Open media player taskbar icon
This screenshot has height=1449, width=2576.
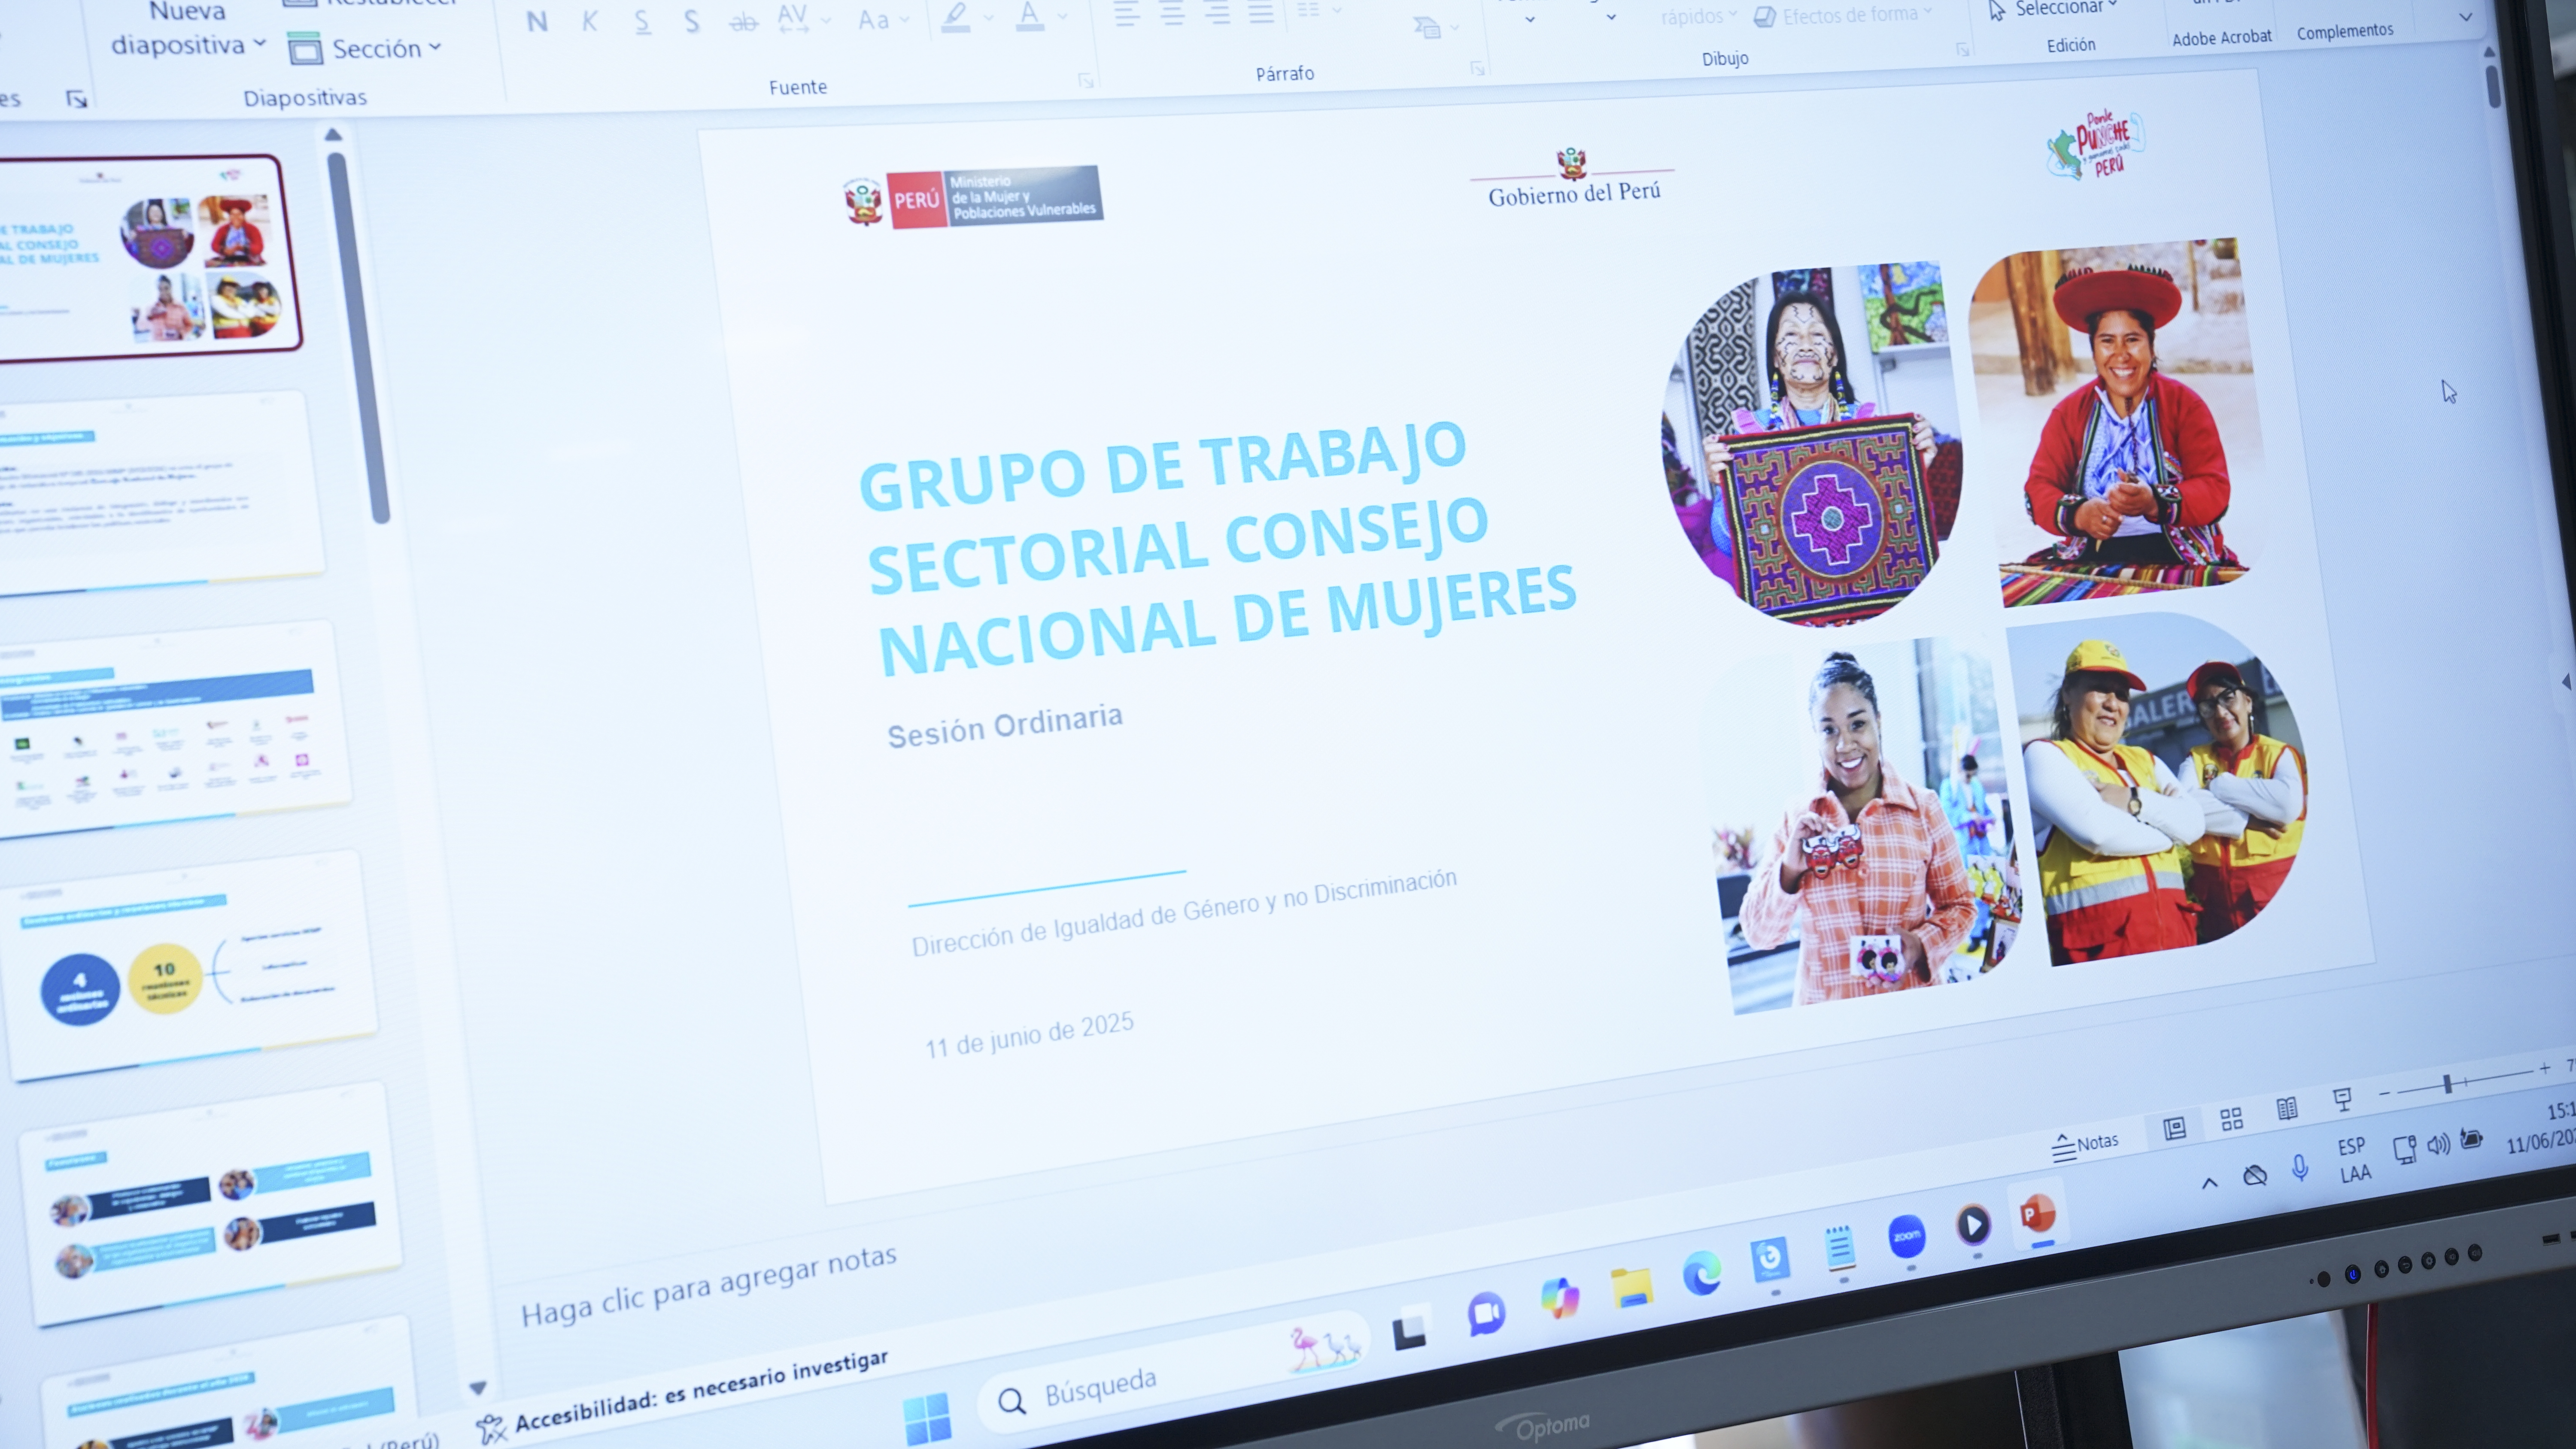tap(1972, 1224)
